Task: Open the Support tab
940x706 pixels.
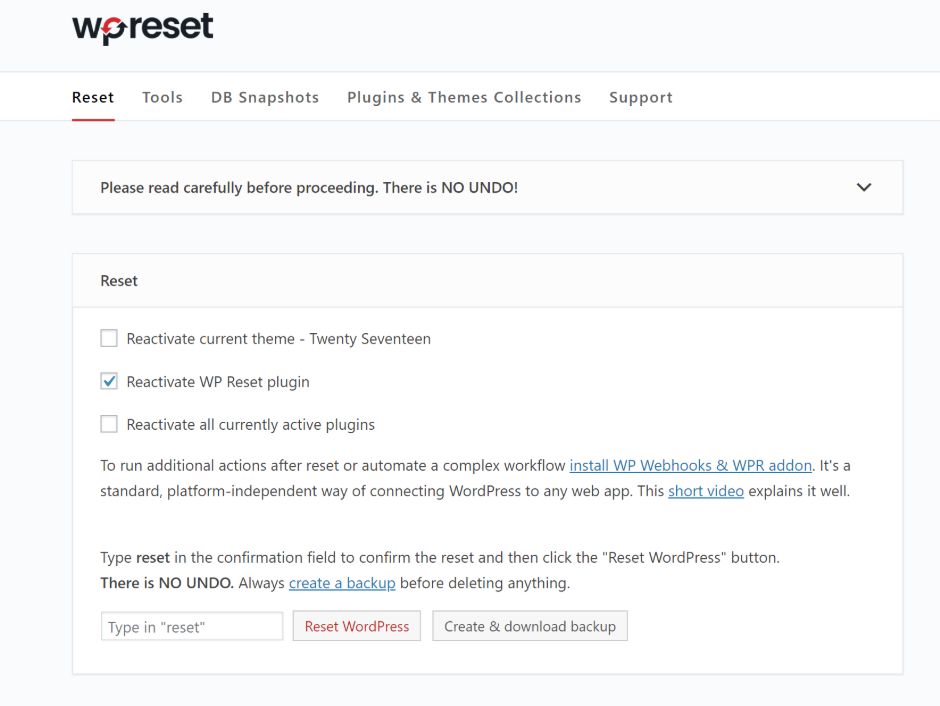Action: point(641,97)
